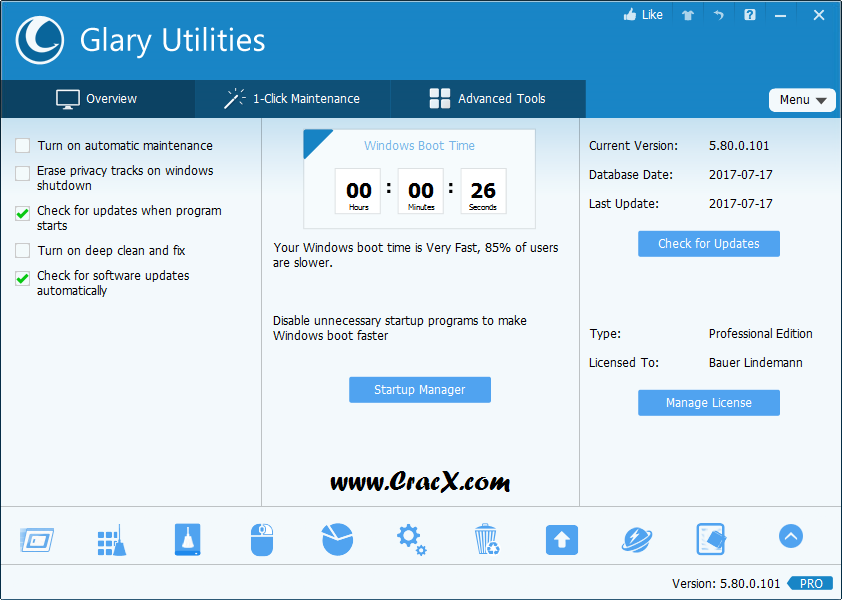Open the gears tool in bottom dock
842x600 pixels.
click(x=412, y=540)
